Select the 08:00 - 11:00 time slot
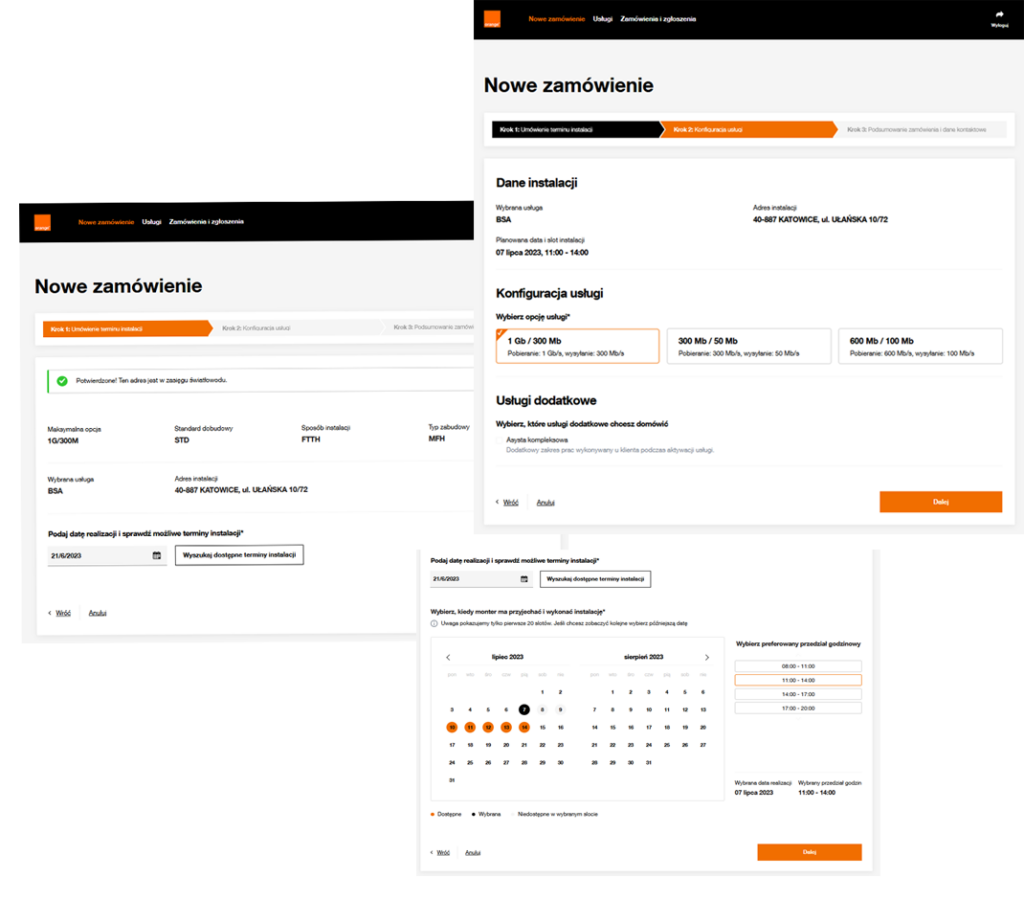 [x=798, y=666]
